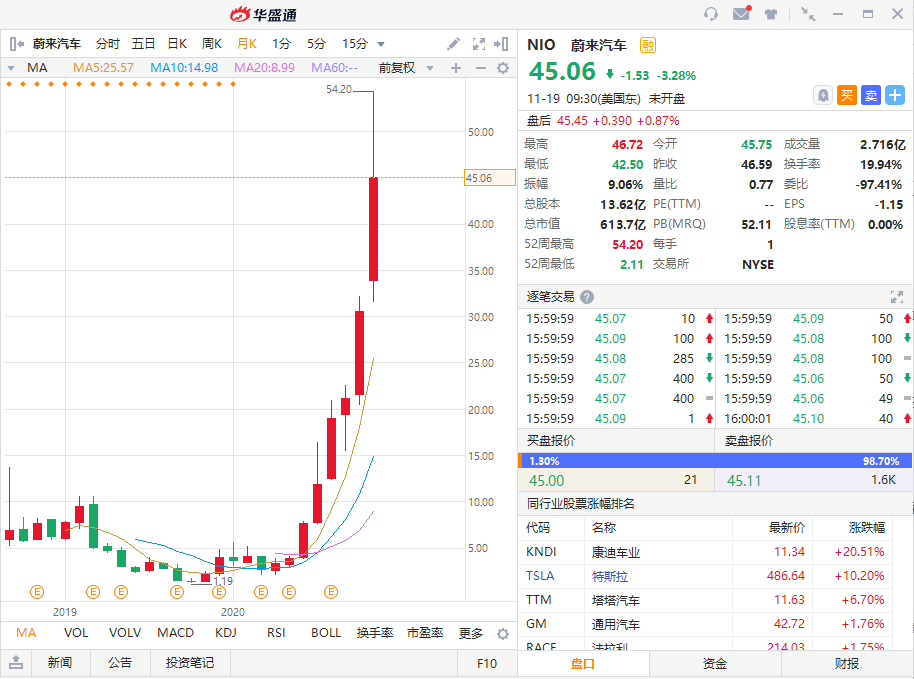Switch to daily K (日K) chart

pyautogui.click(x=177, y=44)
